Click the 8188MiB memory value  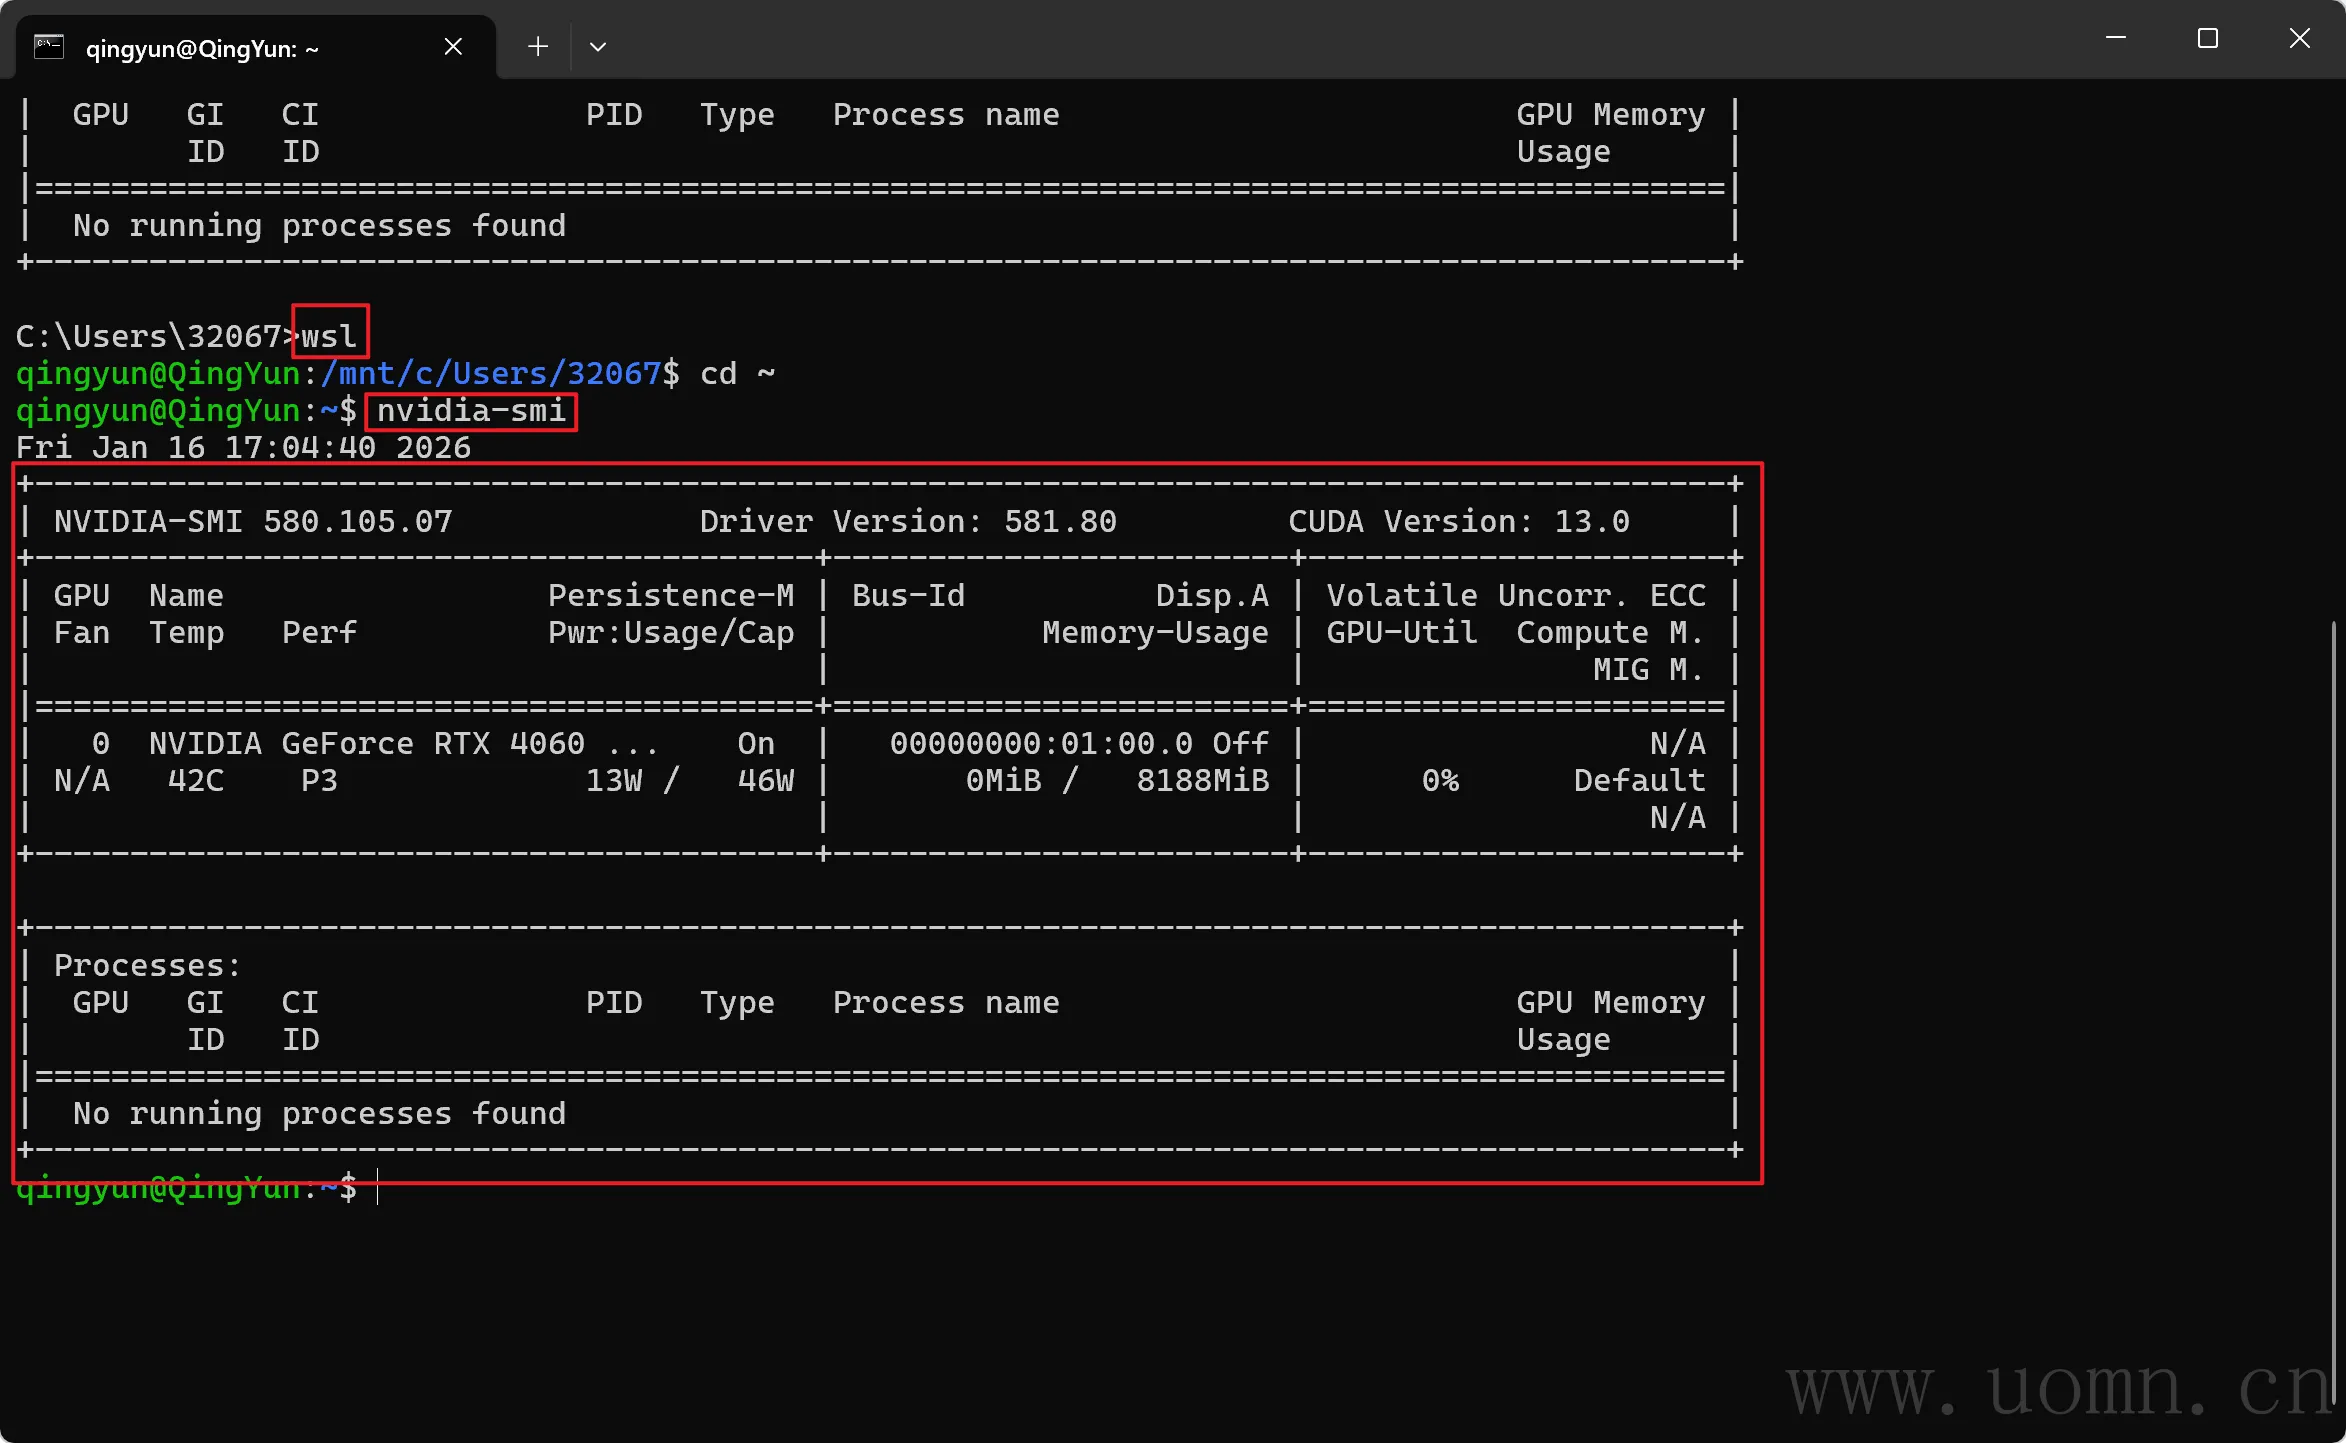[1202, 781]
